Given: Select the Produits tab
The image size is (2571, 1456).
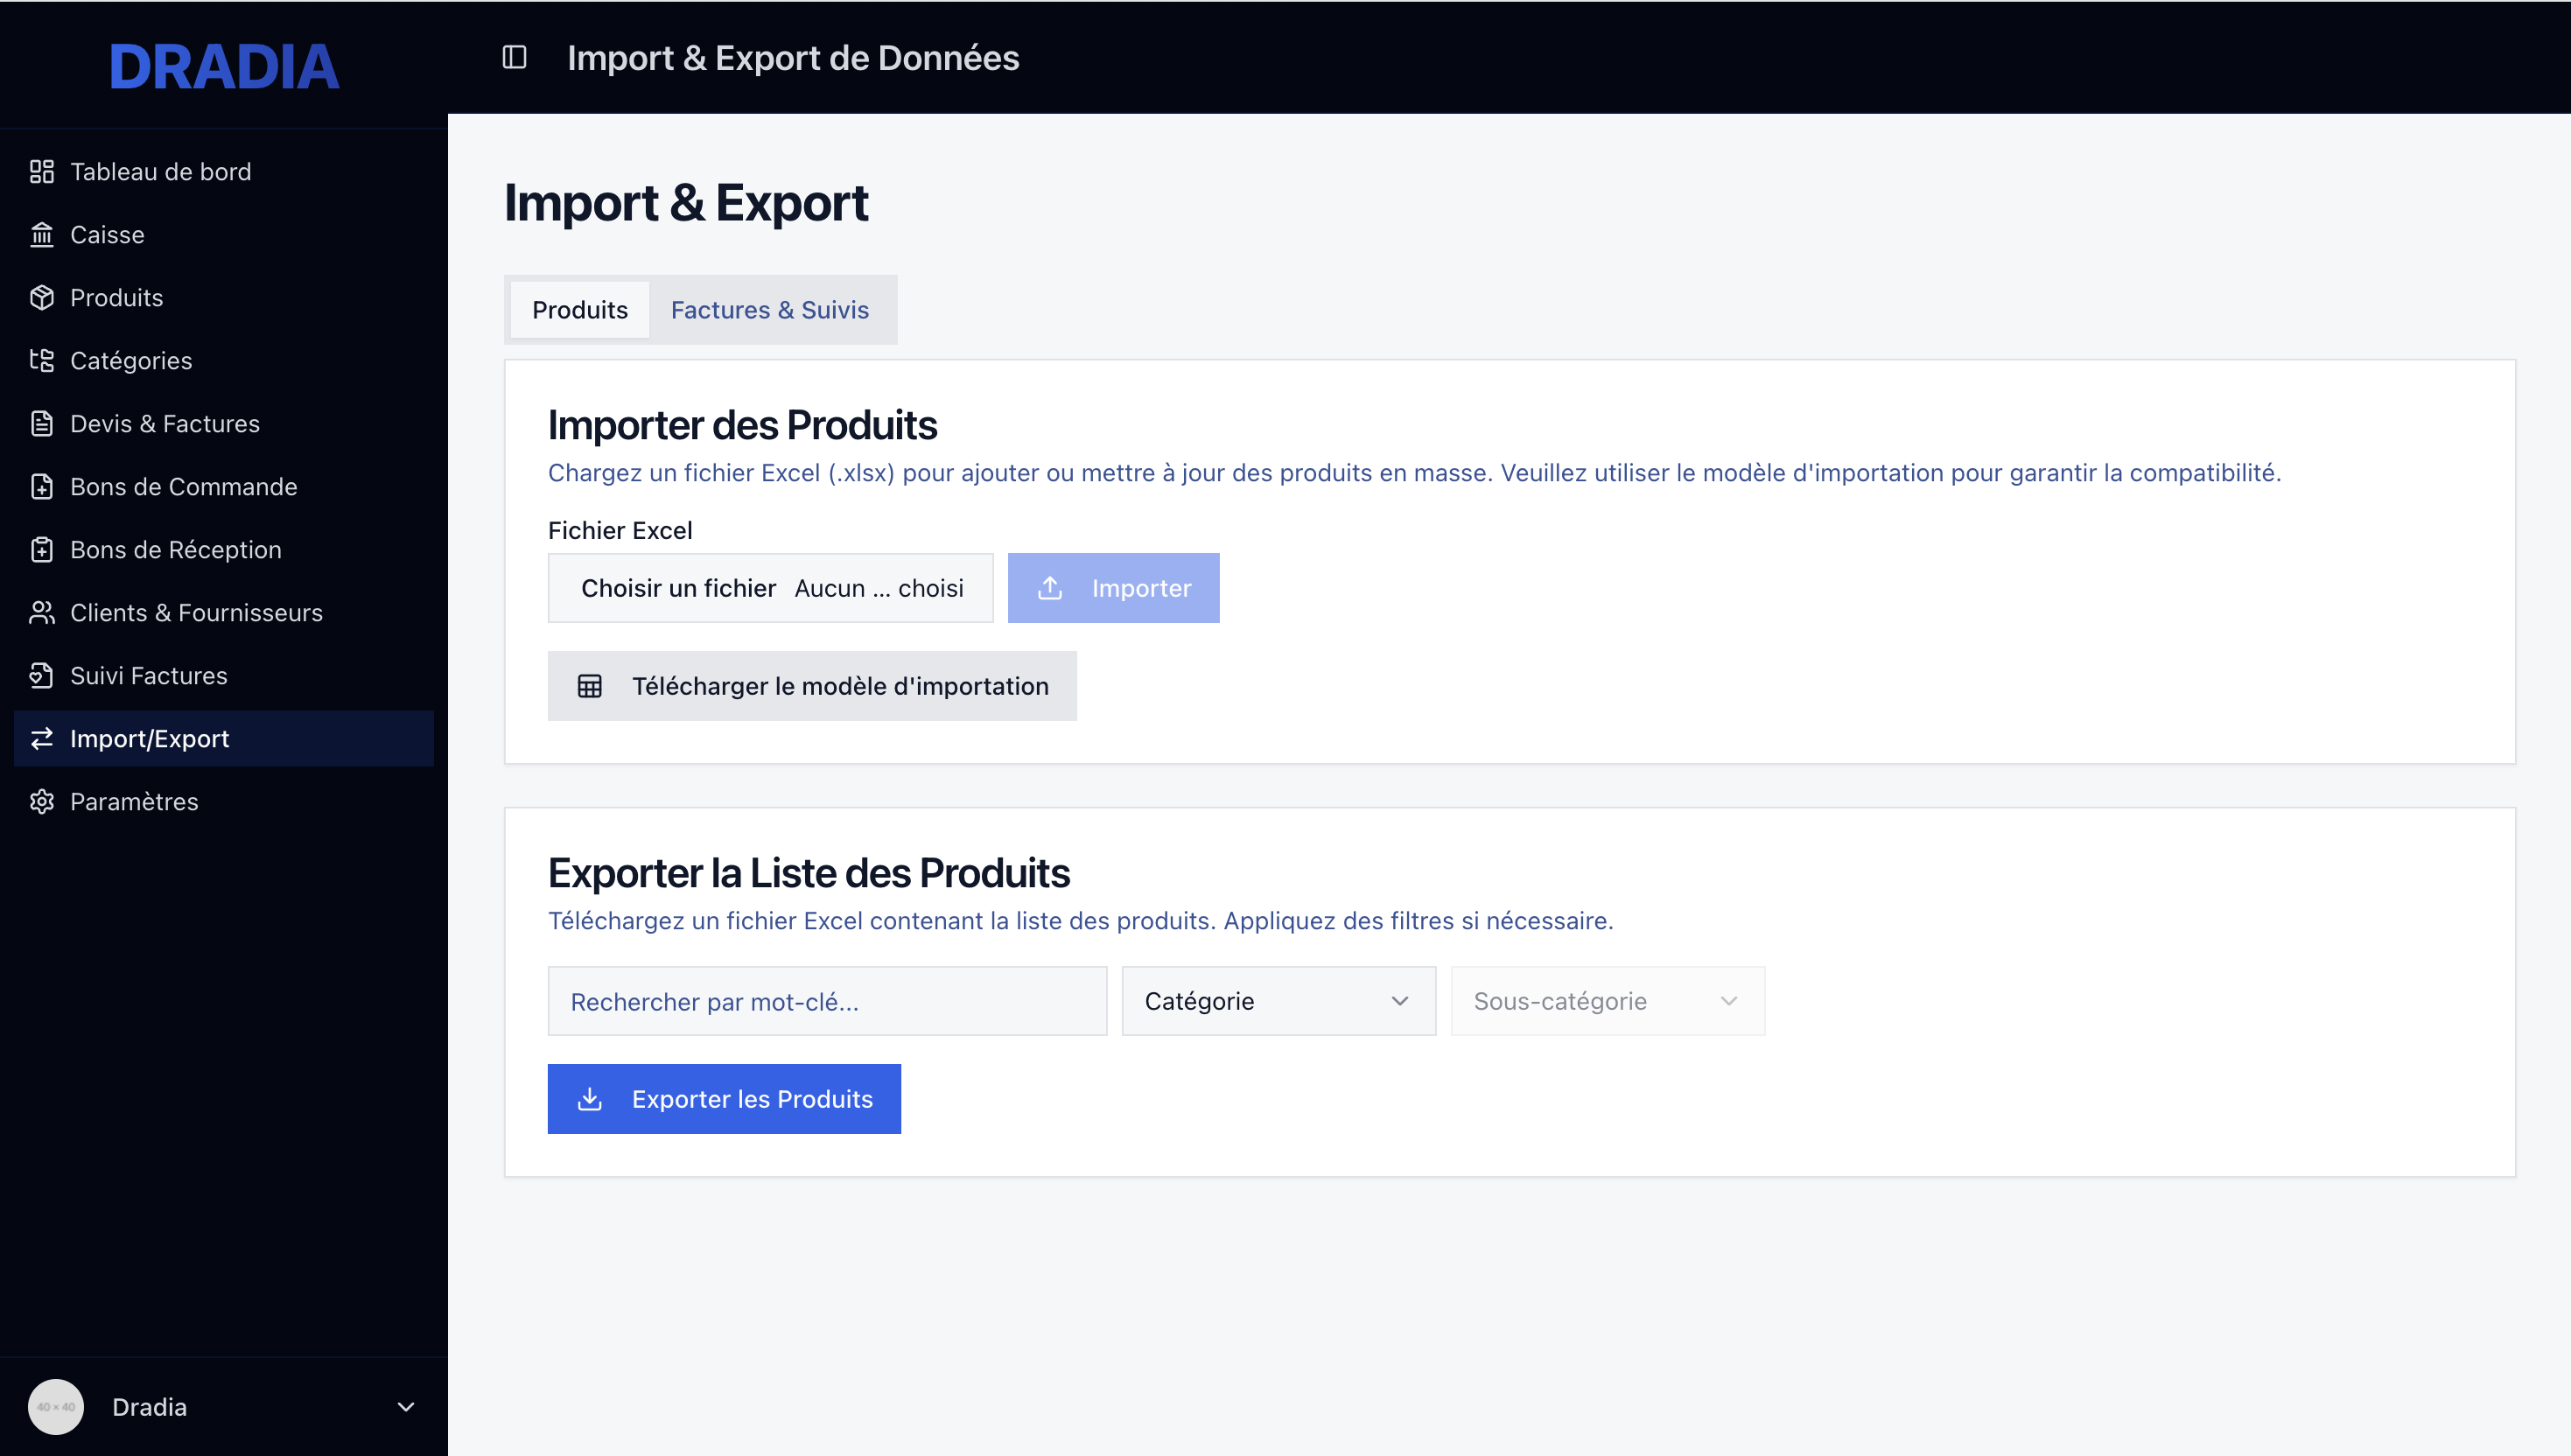Looking at the screenshot, I should (578, 309).
